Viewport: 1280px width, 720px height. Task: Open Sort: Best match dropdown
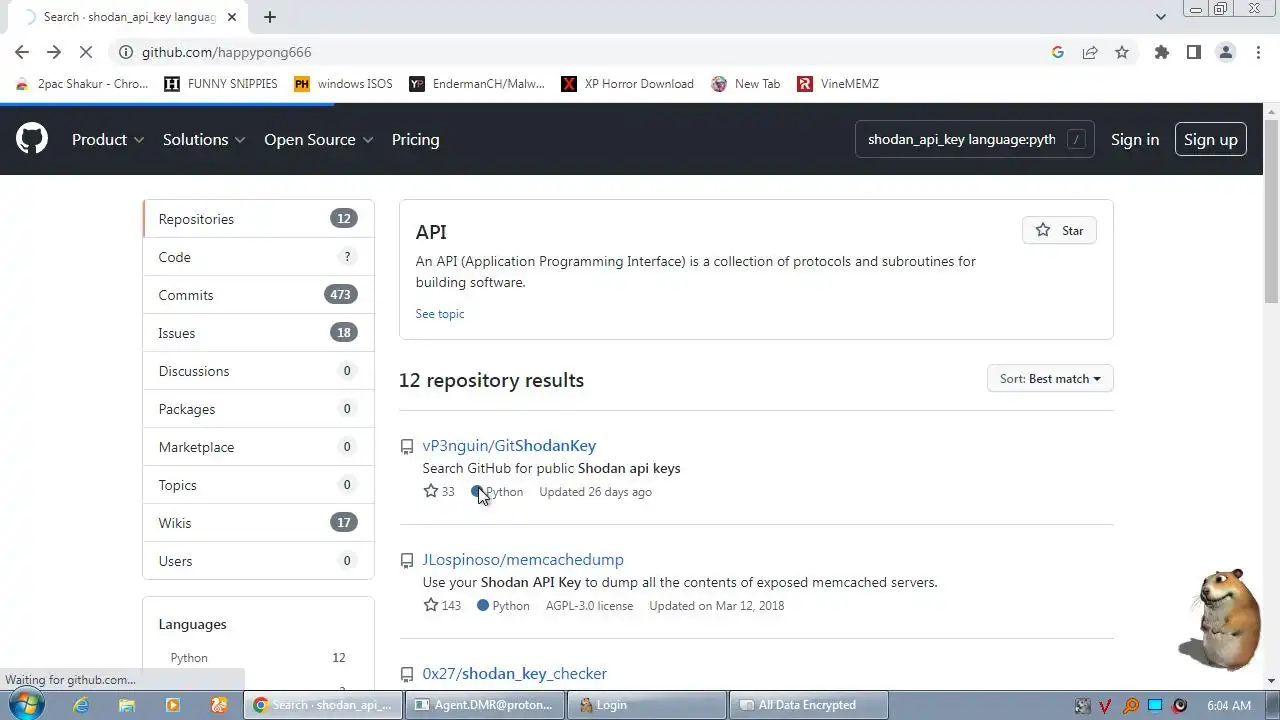click(1050, 378)
